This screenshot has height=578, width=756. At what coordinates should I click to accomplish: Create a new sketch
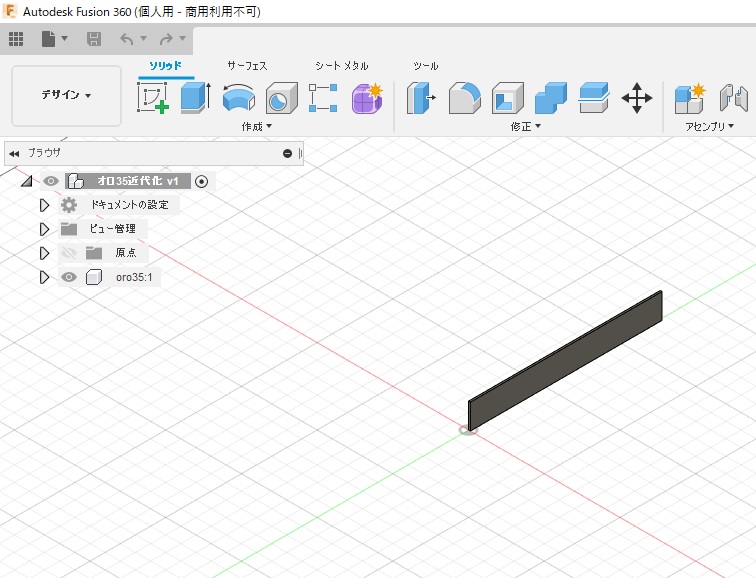coord(153,98)
